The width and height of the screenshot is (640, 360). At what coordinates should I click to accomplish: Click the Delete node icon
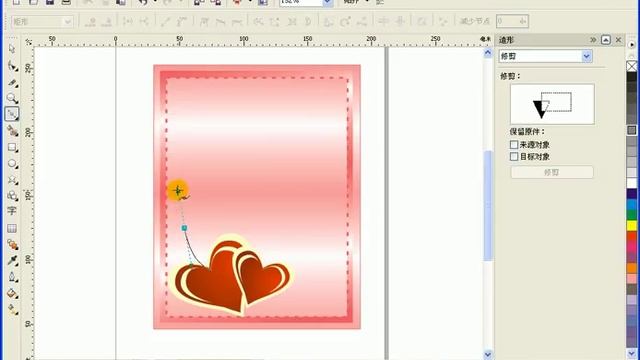[107, 22]
